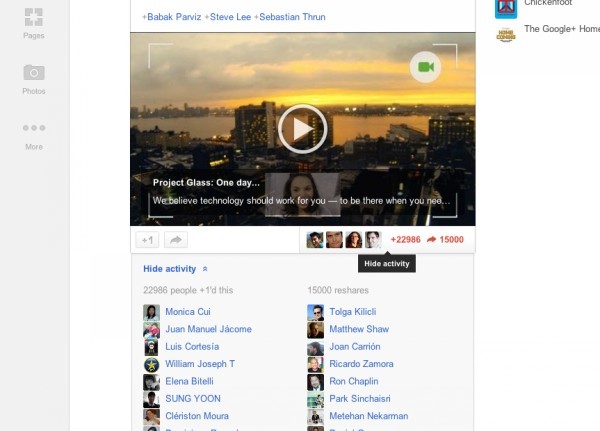Click the +22986 count

point(405,240)
